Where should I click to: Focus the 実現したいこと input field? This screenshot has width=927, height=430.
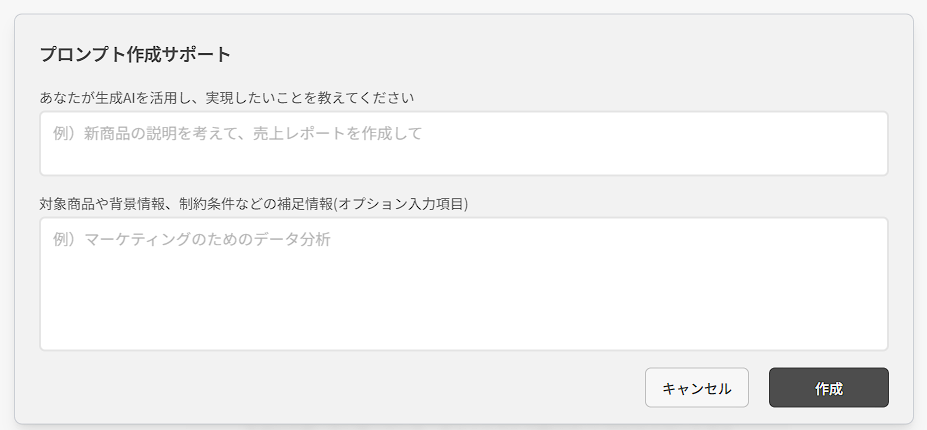point(464,144)
